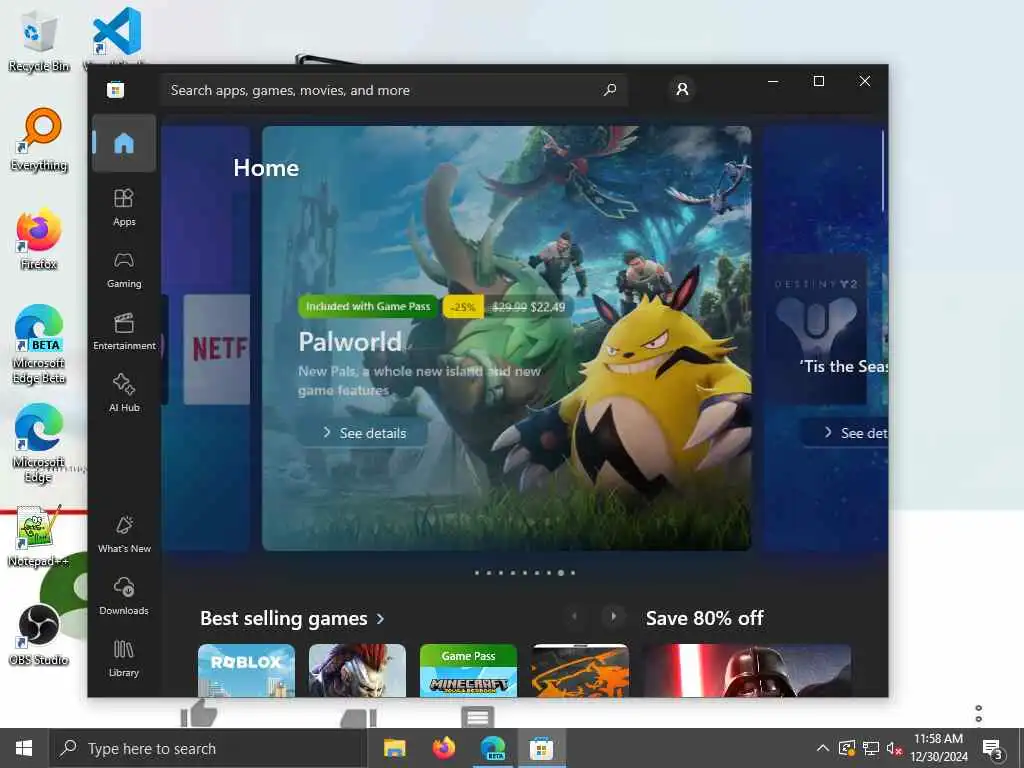The image size is (1024, 768).
Task: Open the Netflix carousel card
Action: 216,349
